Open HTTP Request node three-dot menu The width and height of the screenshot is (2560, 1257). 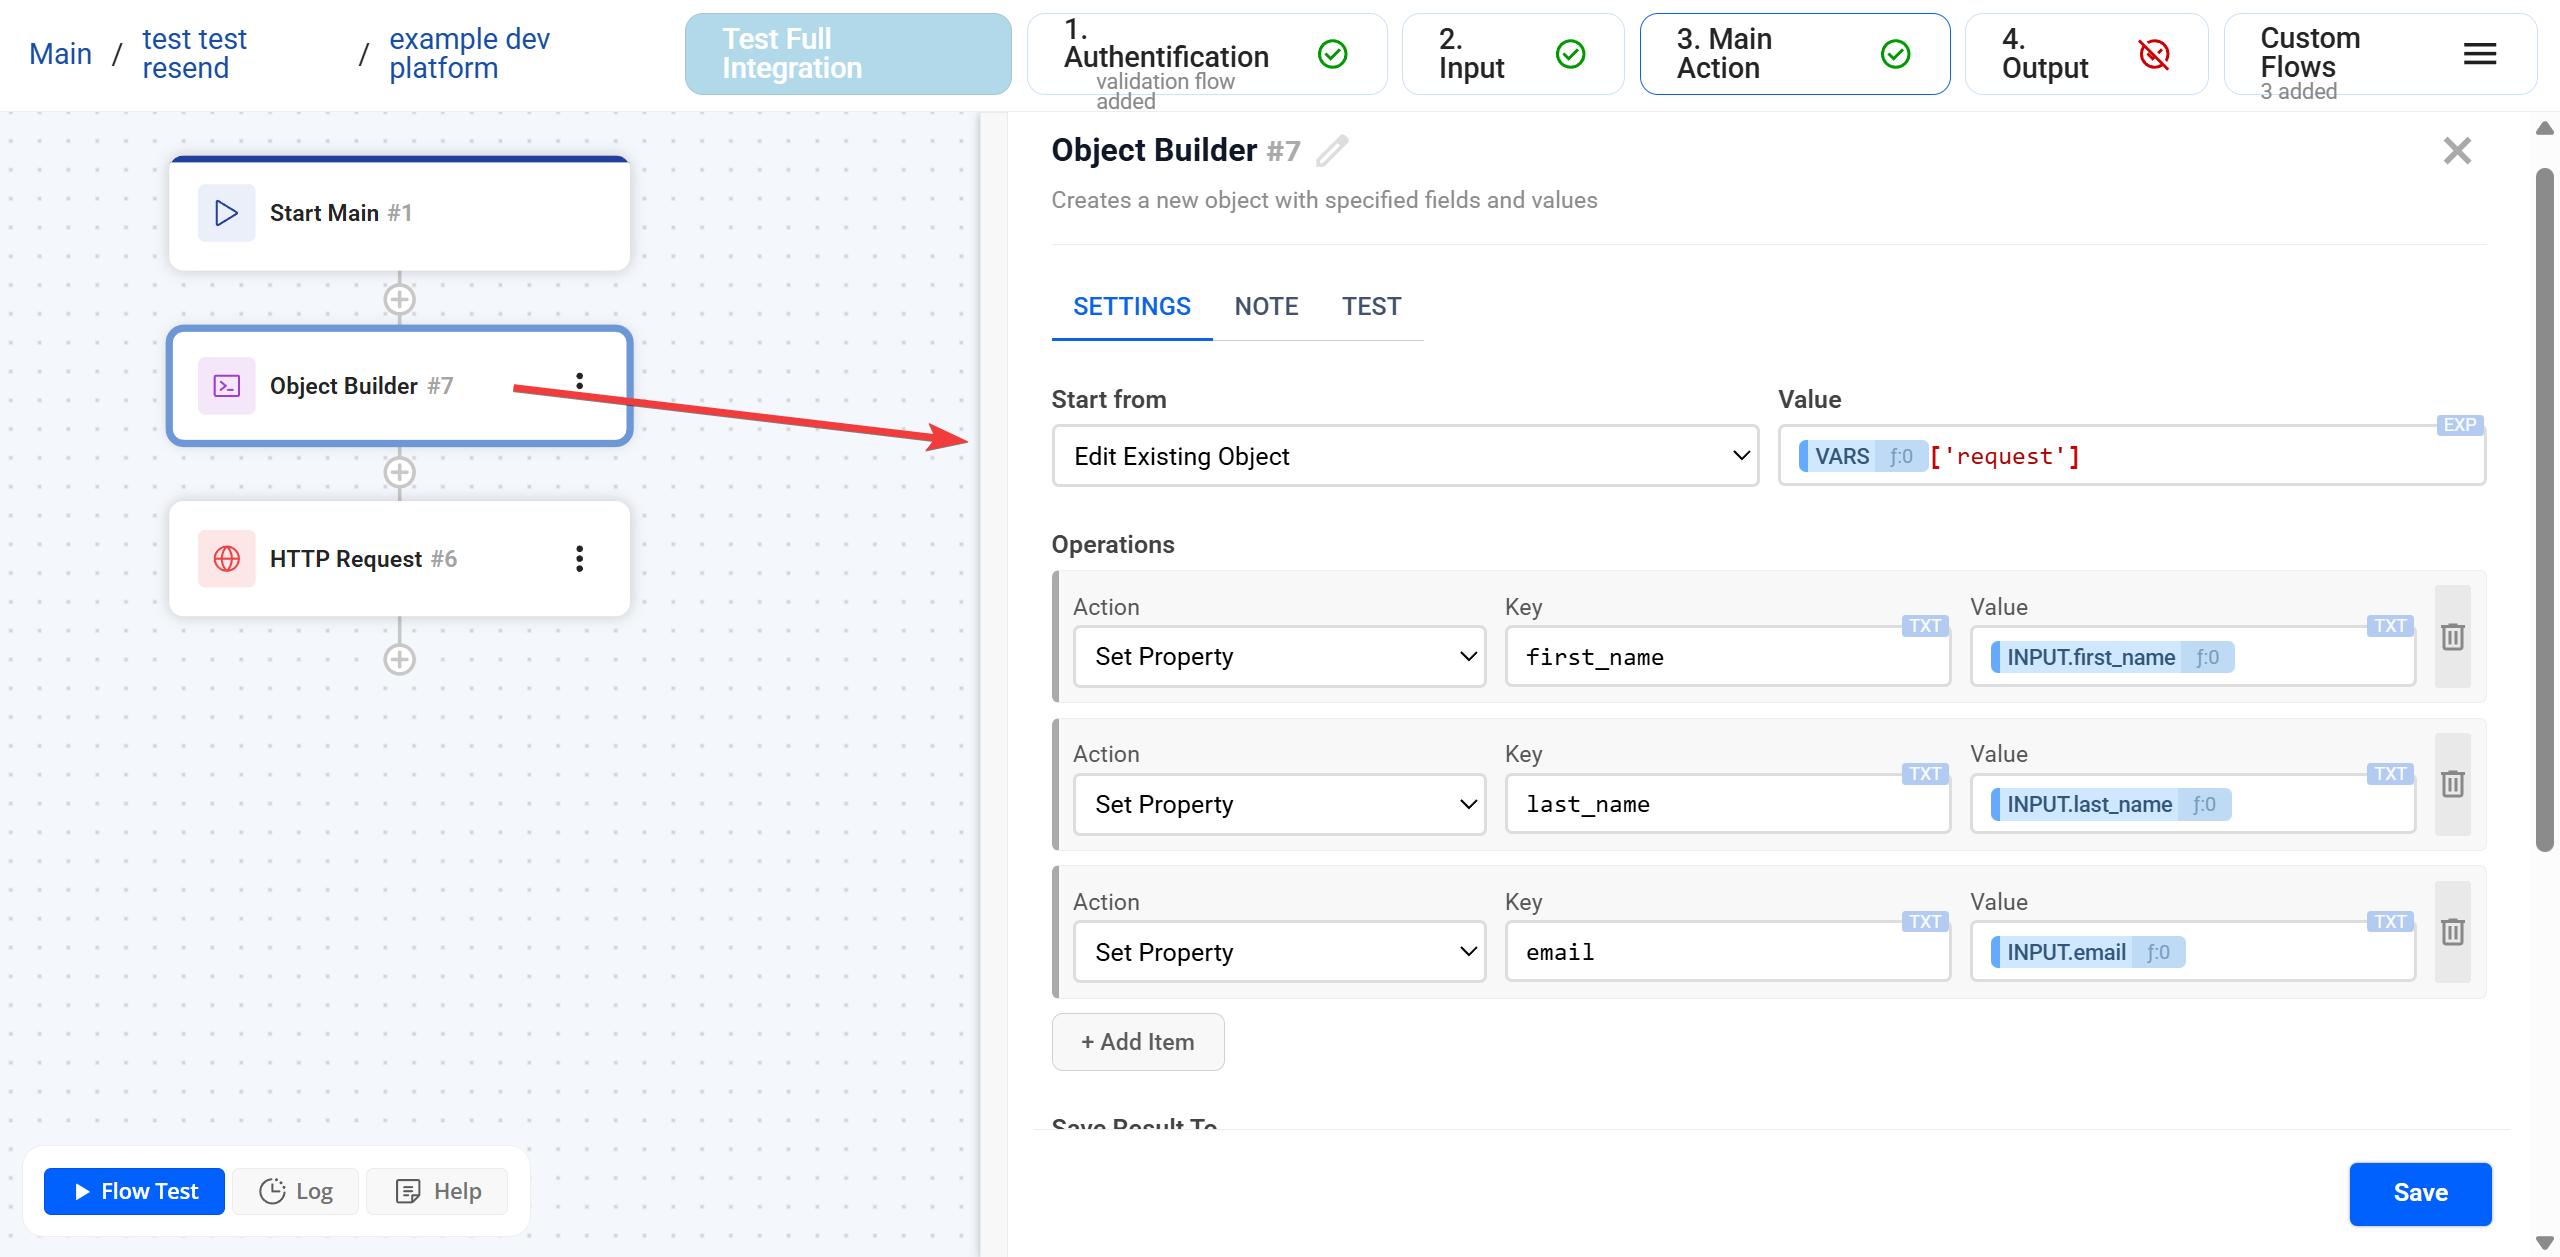coord(579,559)
